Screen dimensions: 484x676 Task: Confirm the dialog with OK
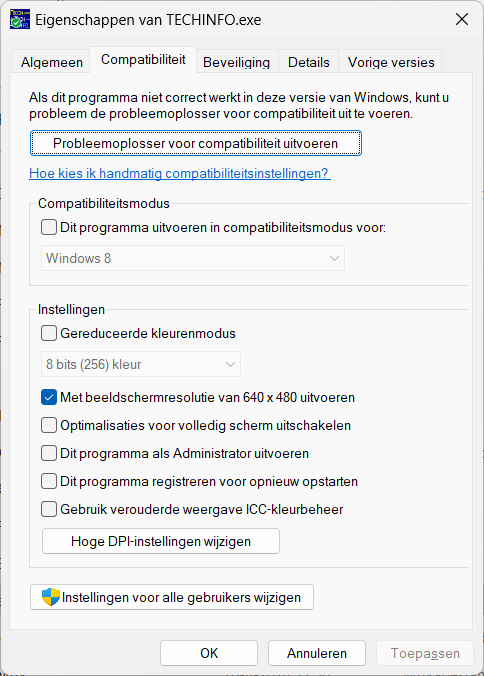209,653
